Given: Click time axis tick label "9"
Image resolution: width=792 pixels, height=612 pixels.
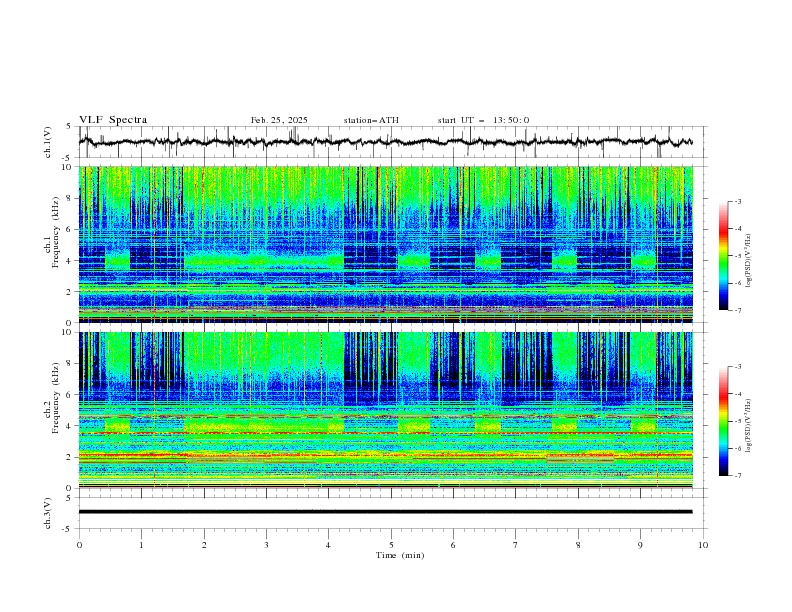Looking at the screenshot, I should [640, 545].
